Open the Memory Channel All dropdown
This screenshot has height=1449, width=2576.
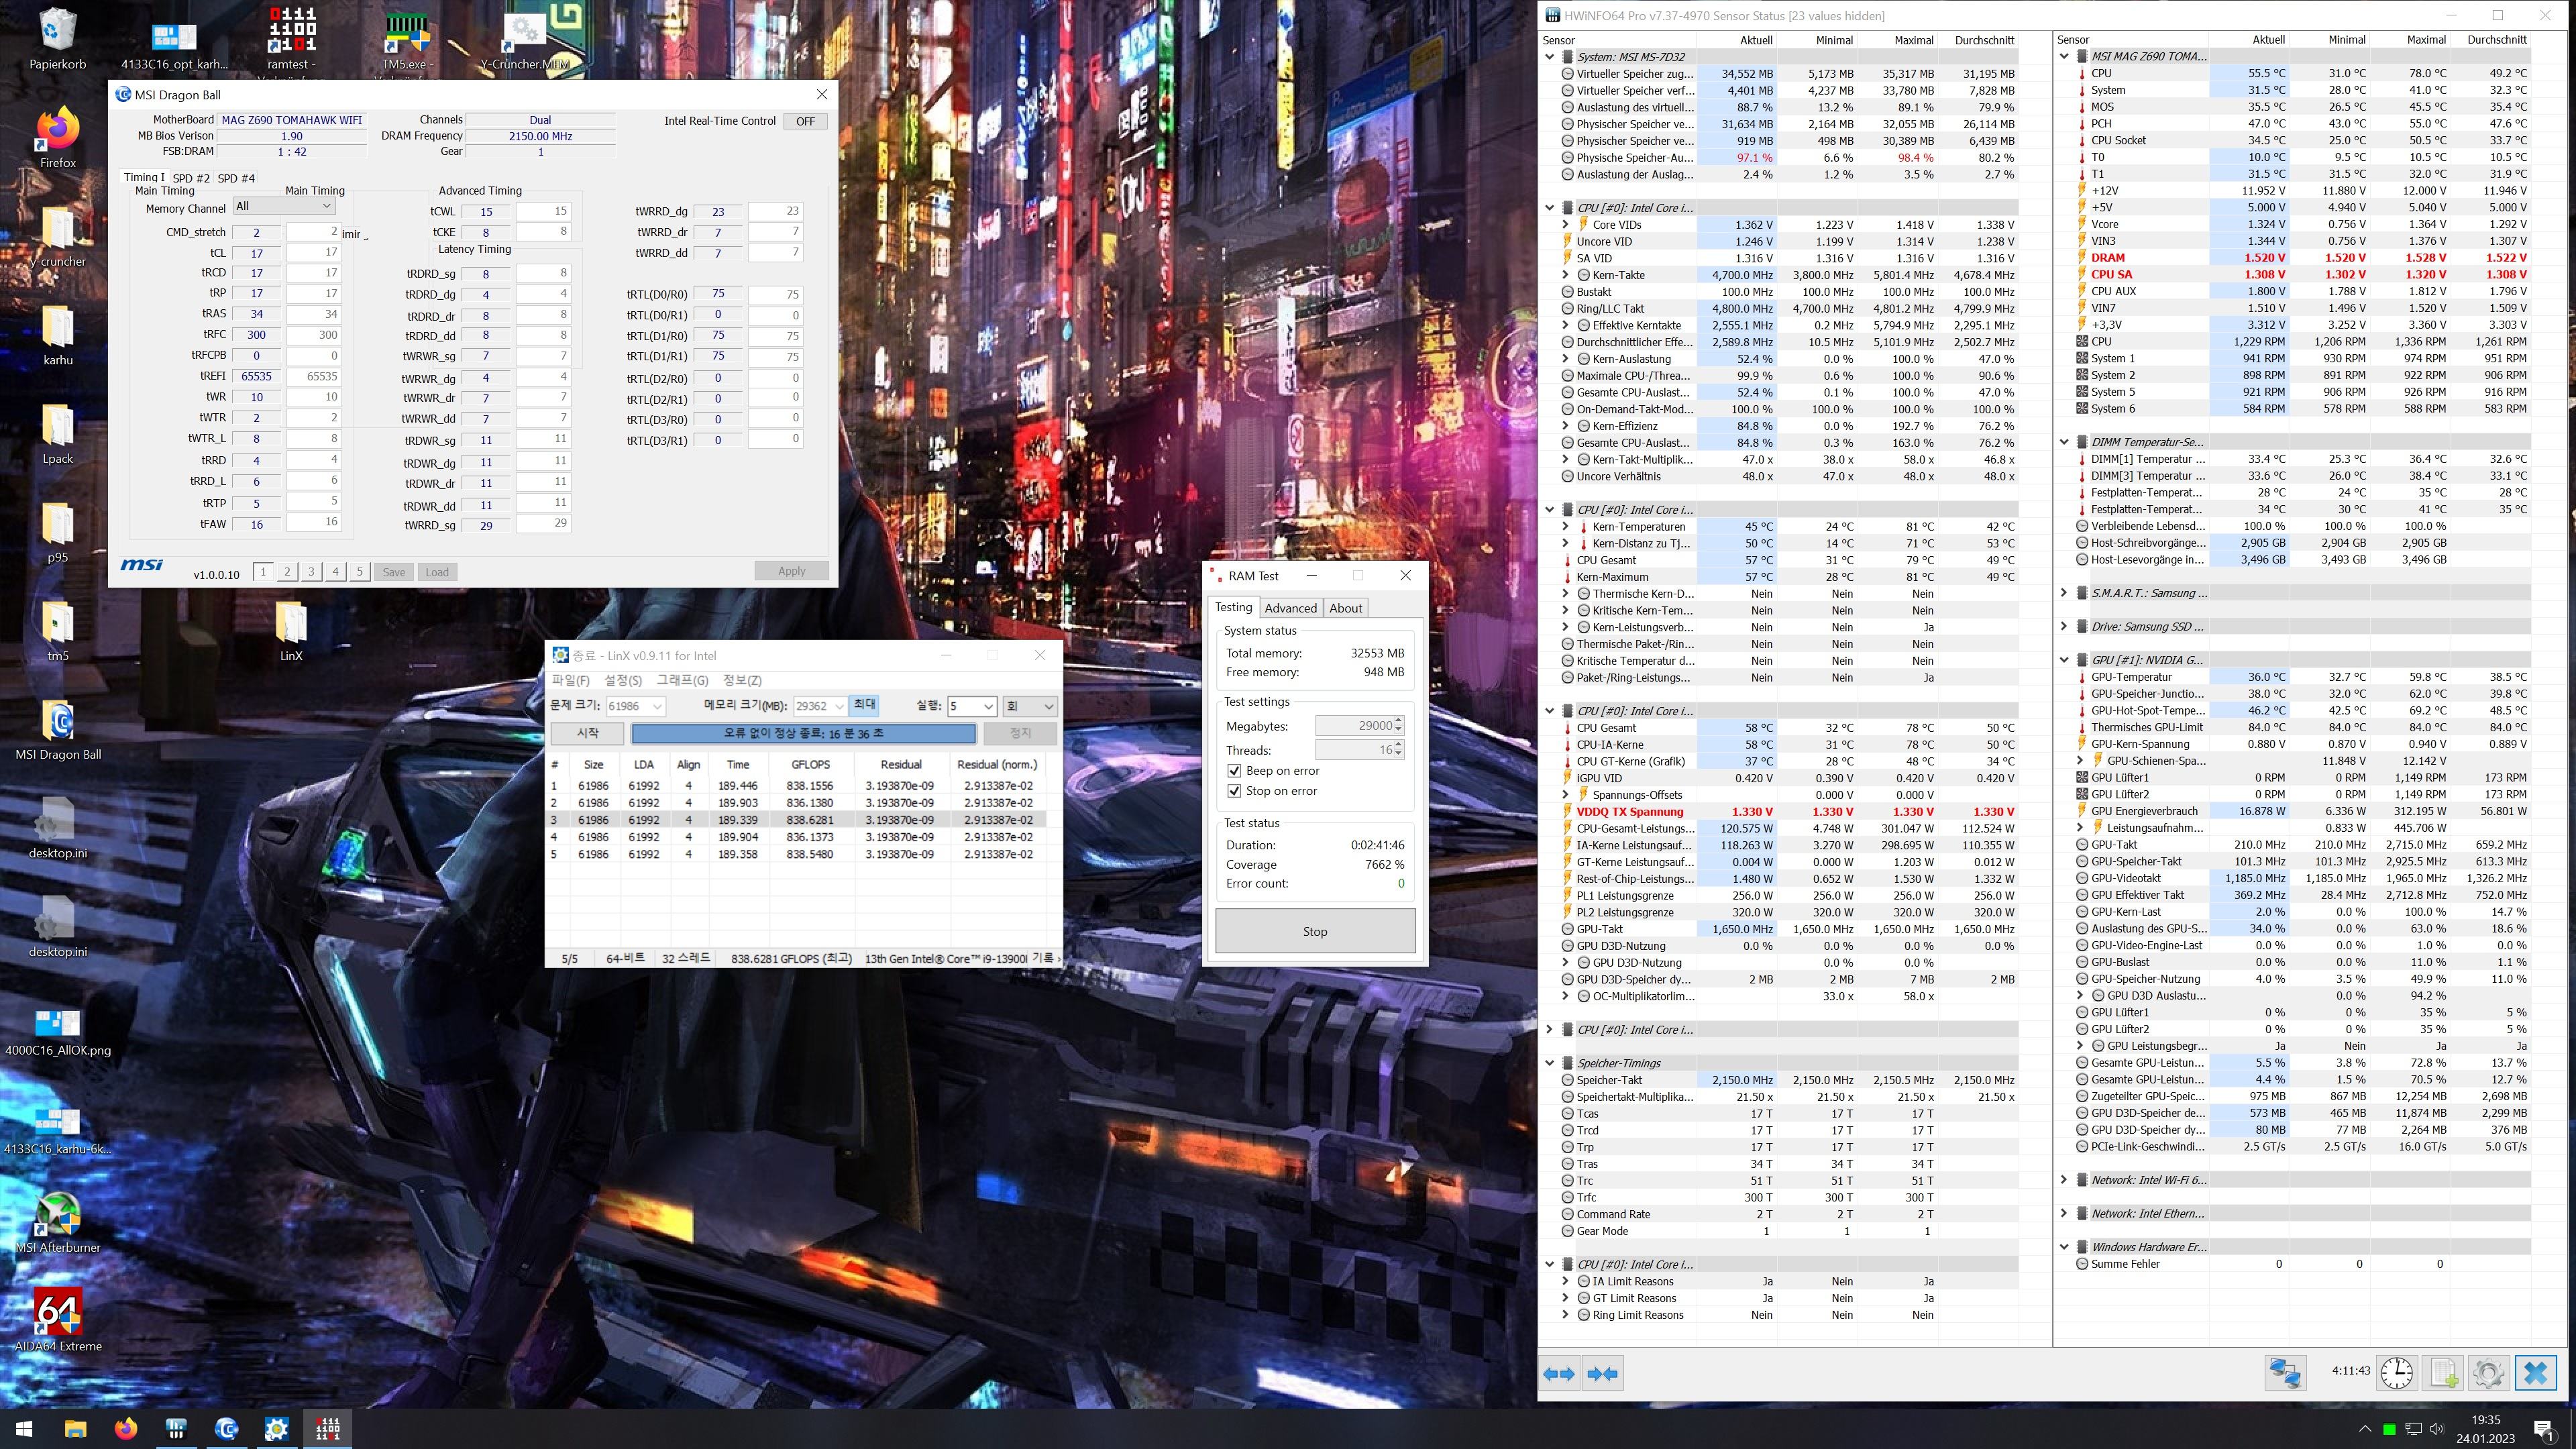[284, 206]
